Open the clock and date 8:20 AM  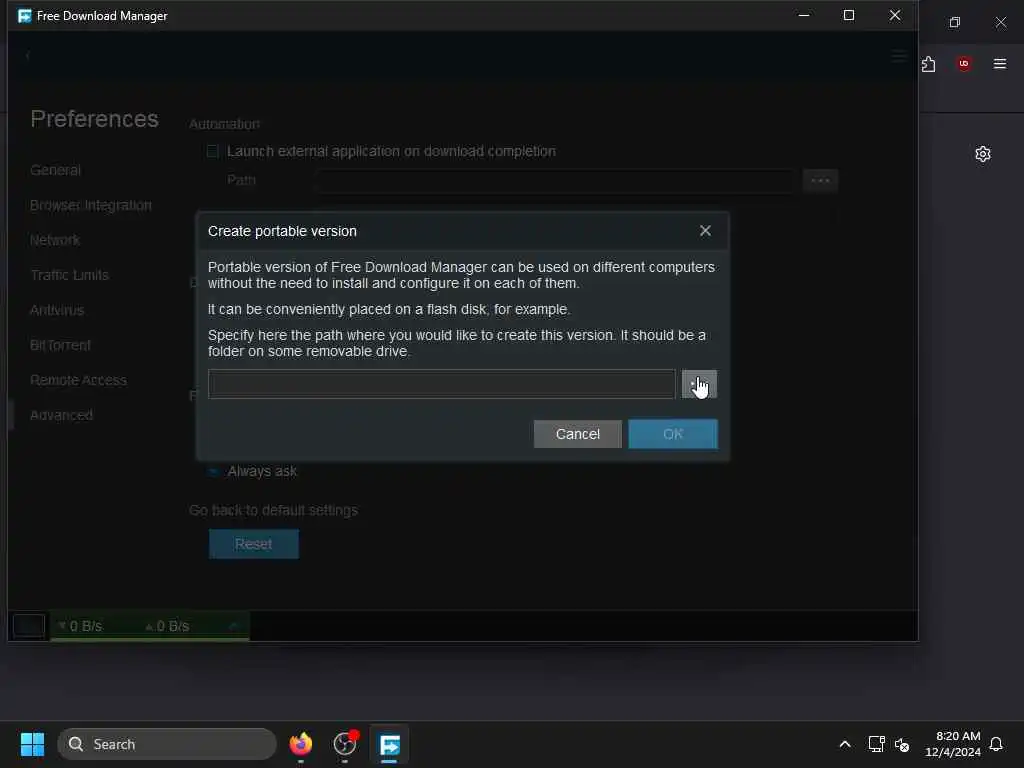point(953,744)
